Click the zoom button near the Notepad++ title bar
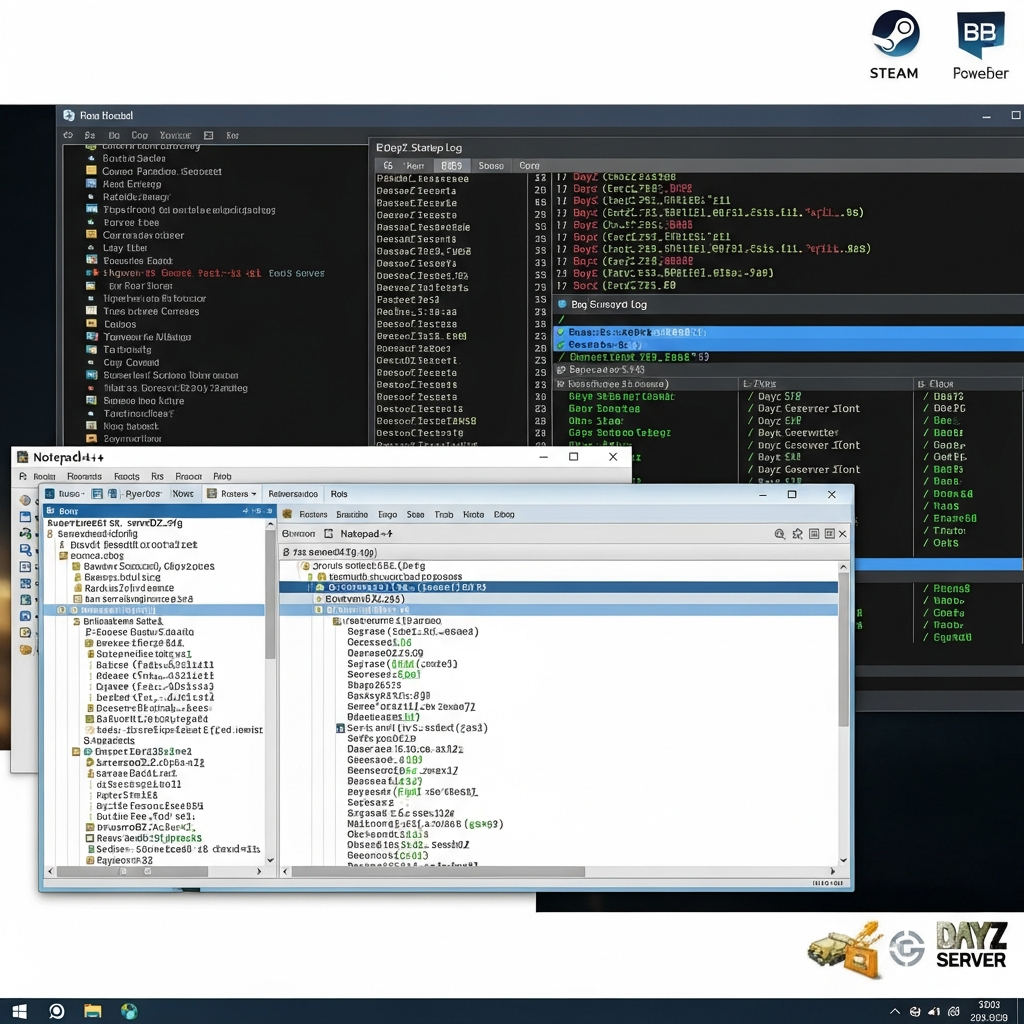 click(x=780, y=534)
